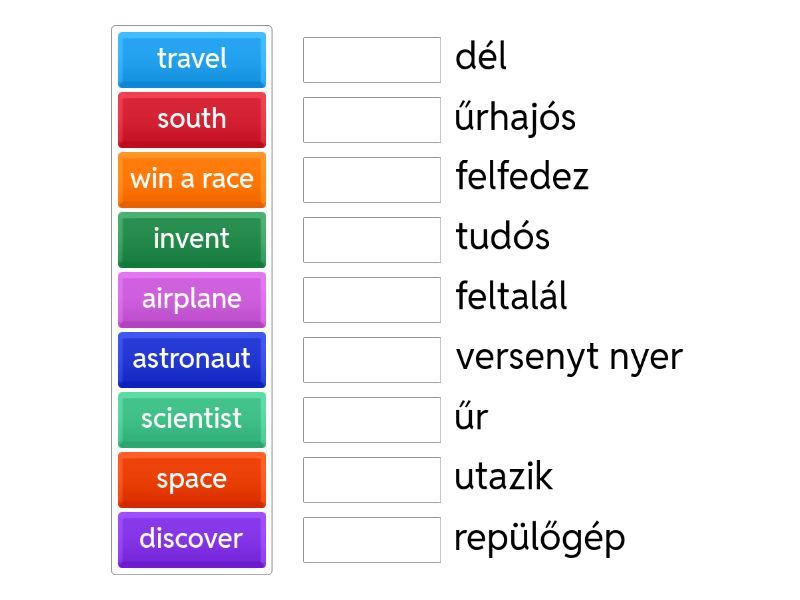
Task: Pick the empty slot beside "utazik"
Action: coord(372,480)
